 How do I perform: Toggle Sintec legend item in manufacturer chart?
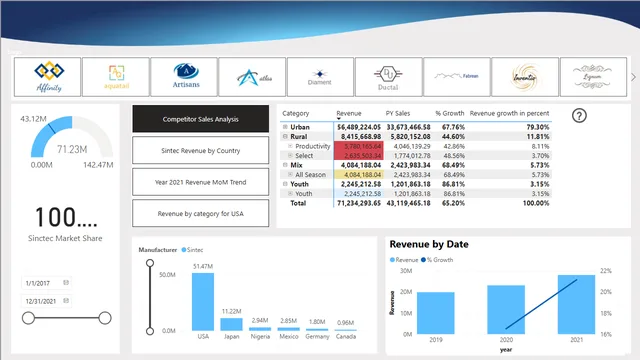(x=192, y=250)
